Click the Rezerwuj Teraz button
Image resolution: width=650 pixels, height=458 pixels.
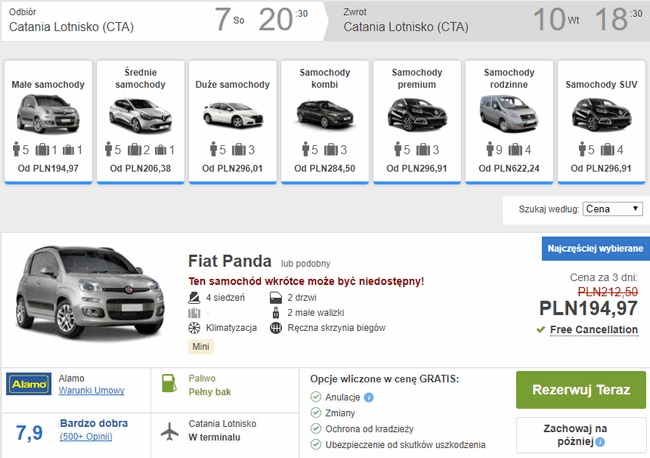point(581,390)
